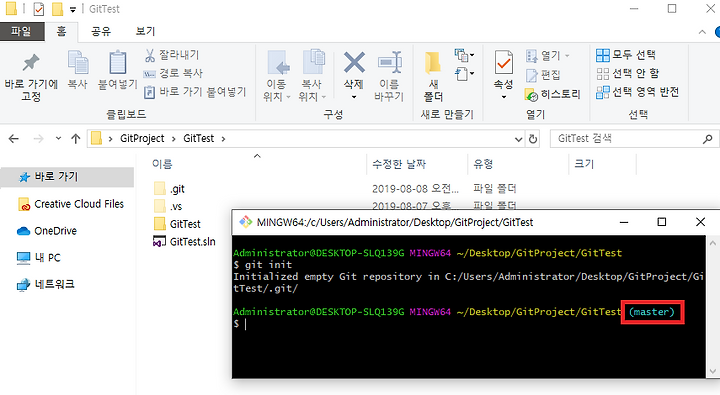Click Edit (편집) in ribbon
Image resolution: width=720 pixels, height=395 pixels.
click(x=543, y=75)
